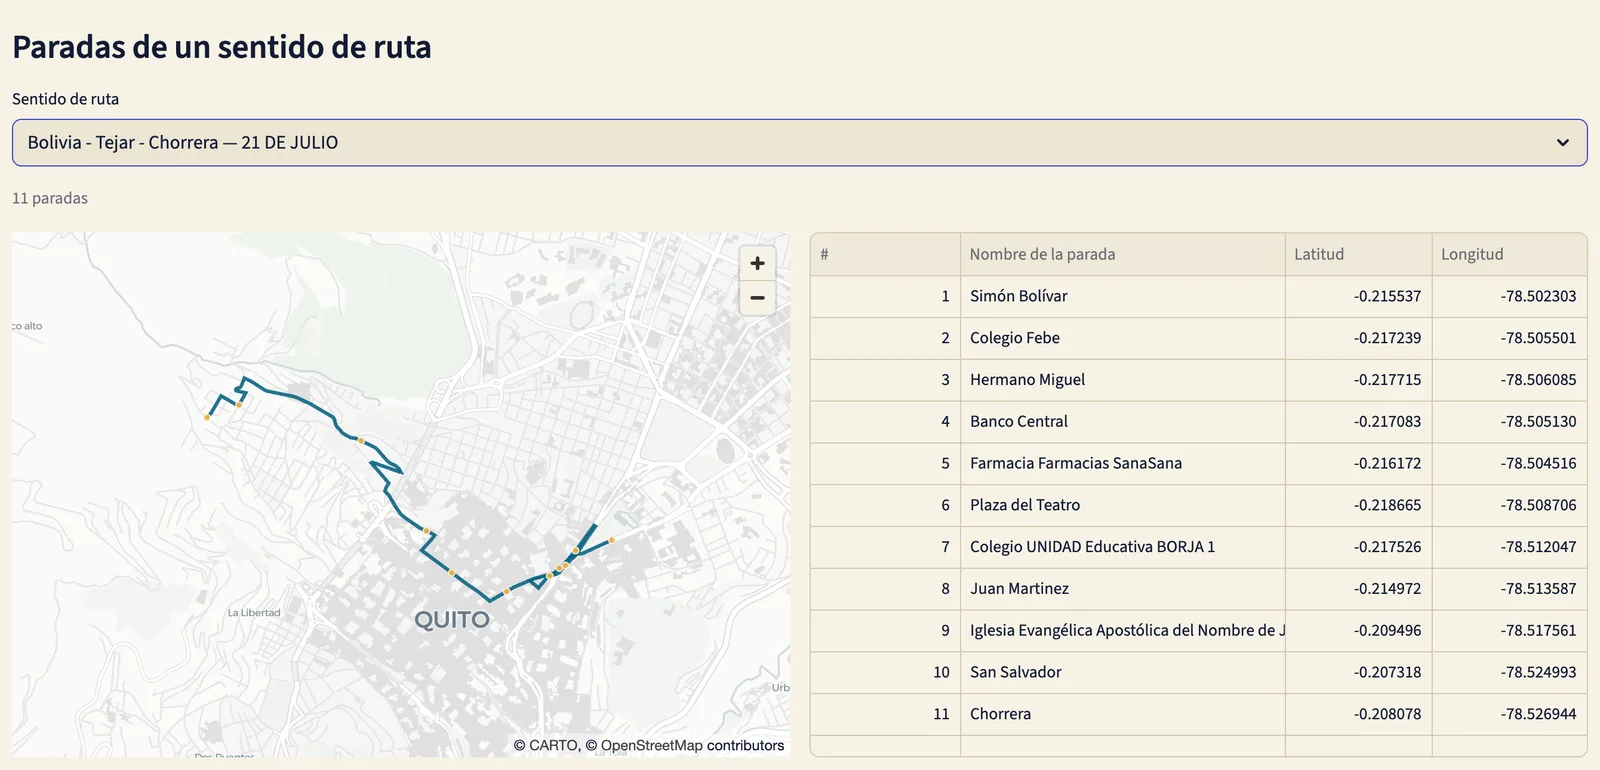Click the dropdown chevron arrow
1600x770 pixels.
point(1562,143)
